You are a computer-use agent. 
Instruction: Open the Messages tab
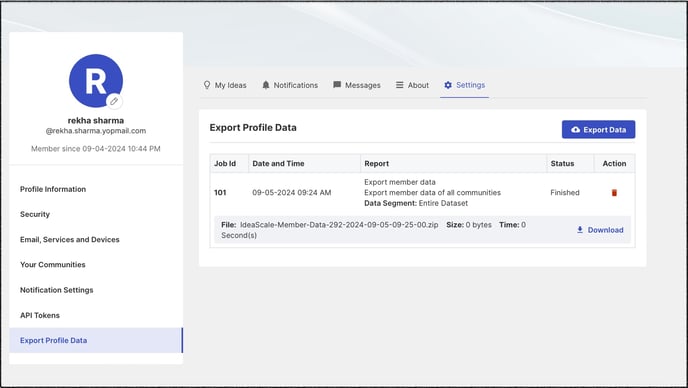357,85
